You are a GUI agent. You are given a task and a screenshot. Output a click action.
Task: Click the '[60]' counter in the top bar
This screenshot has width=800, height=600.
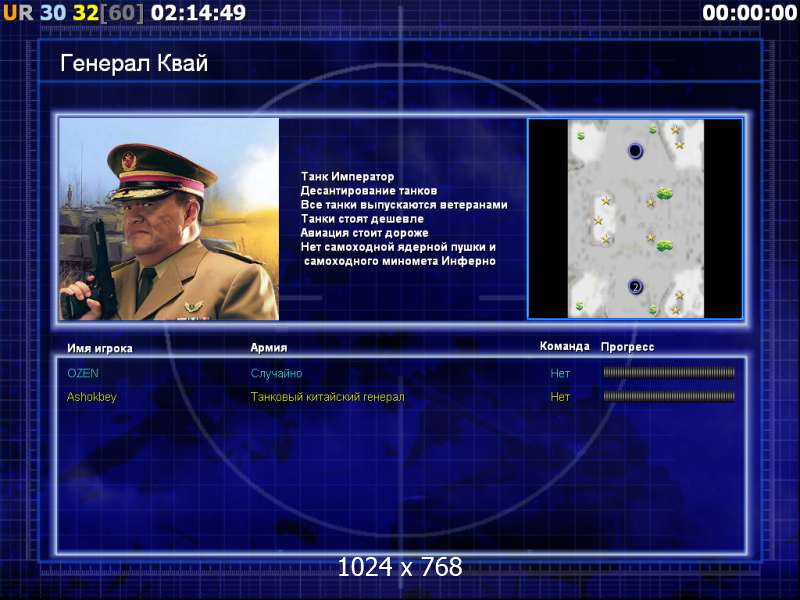pyautogui.click(x=122, y=13)
